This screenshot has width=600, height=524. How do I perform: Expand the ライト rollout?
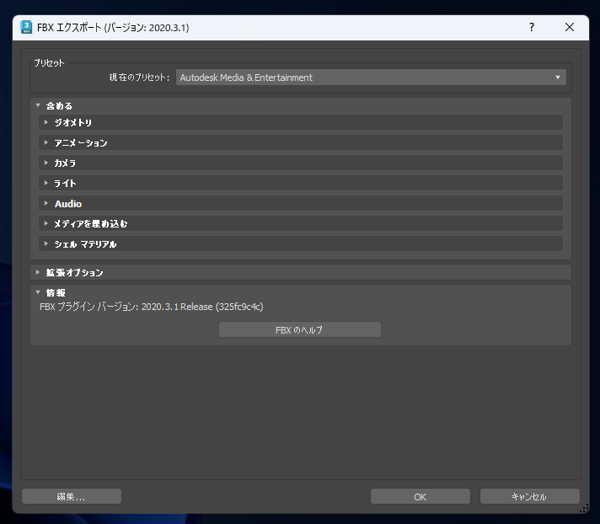click(300, 183)
